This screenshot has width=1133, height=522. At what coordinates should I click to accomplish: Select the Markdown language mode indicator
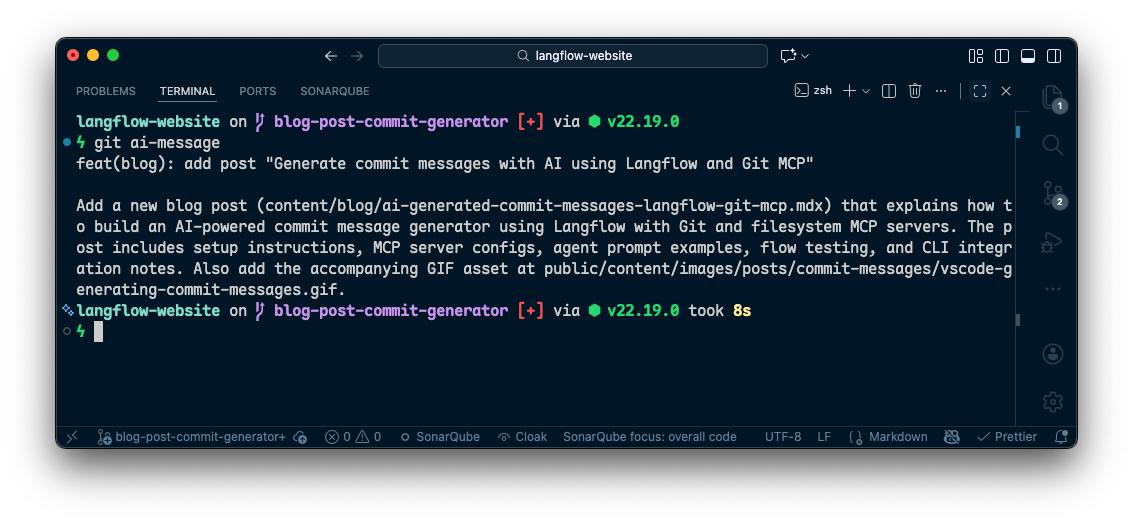888,437
